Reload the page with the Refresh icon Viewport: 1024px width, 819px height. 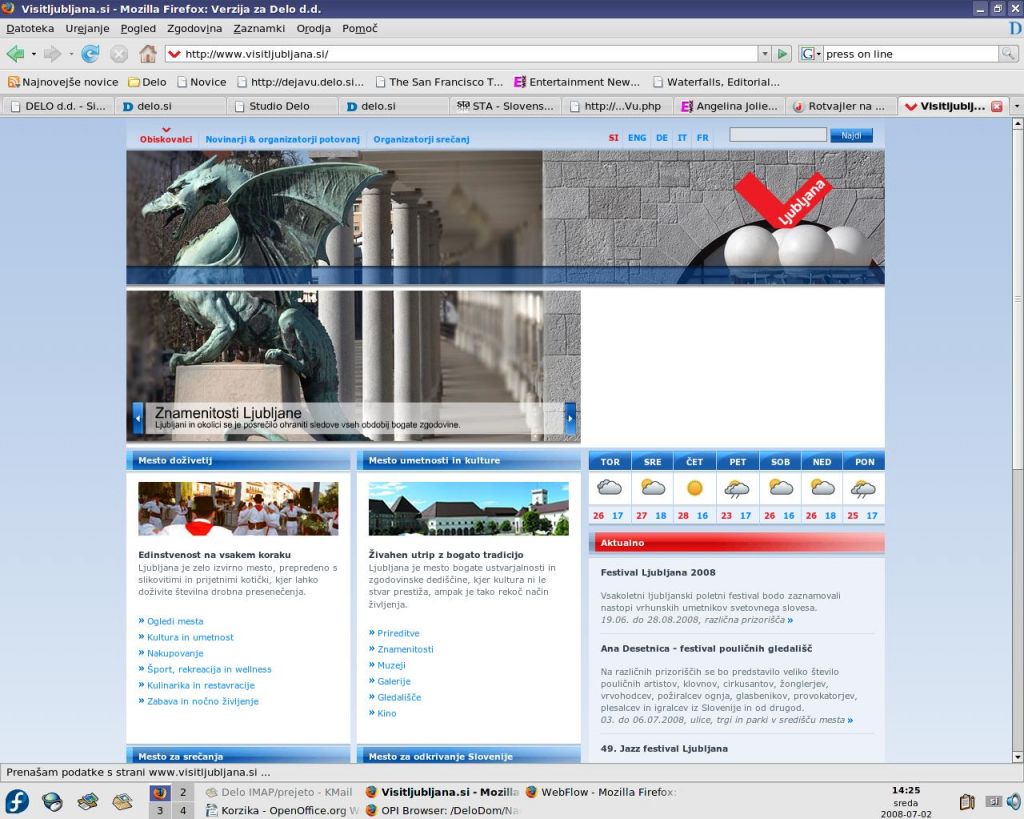coord(89,54)
